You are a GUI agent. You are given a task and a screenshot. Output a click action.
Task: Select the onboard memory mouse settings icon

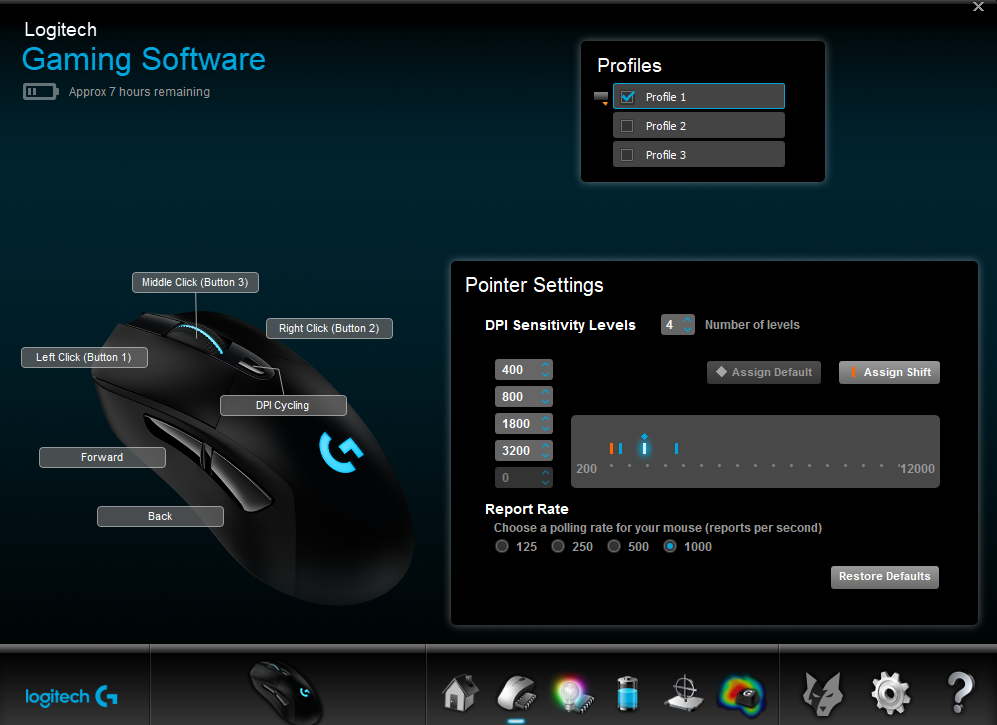pyautogui.click(x=515, y=691)
